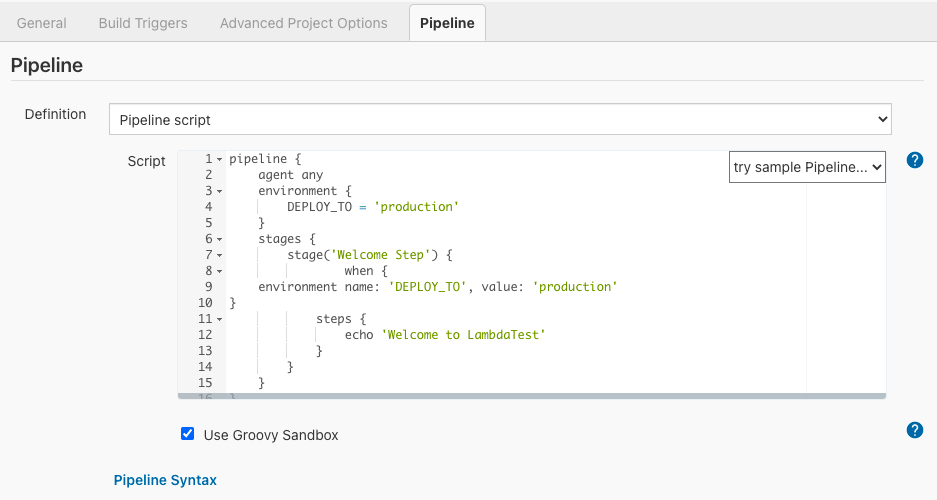Open the Advanced Project Options tab
The height and width of the screenshot is (500, 937).
click(303, 23)
